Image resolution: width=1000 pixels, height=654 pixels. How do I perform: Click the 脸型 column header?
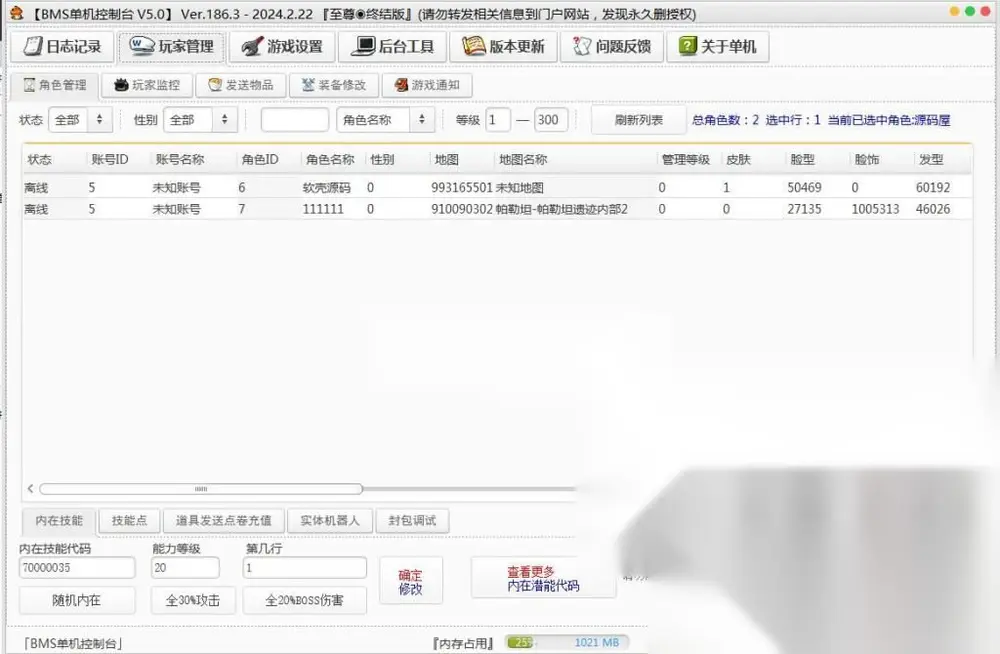pyautogui.click(x=802, y=160)
